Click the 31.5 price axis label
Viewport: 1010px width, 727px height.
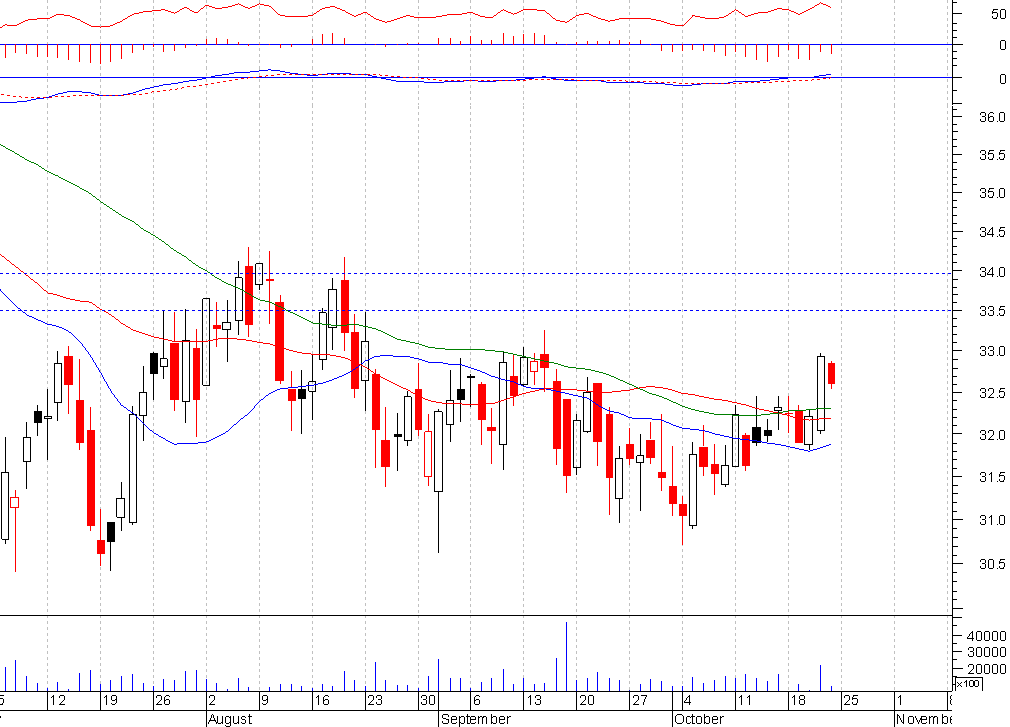click(x=992, y=477)
